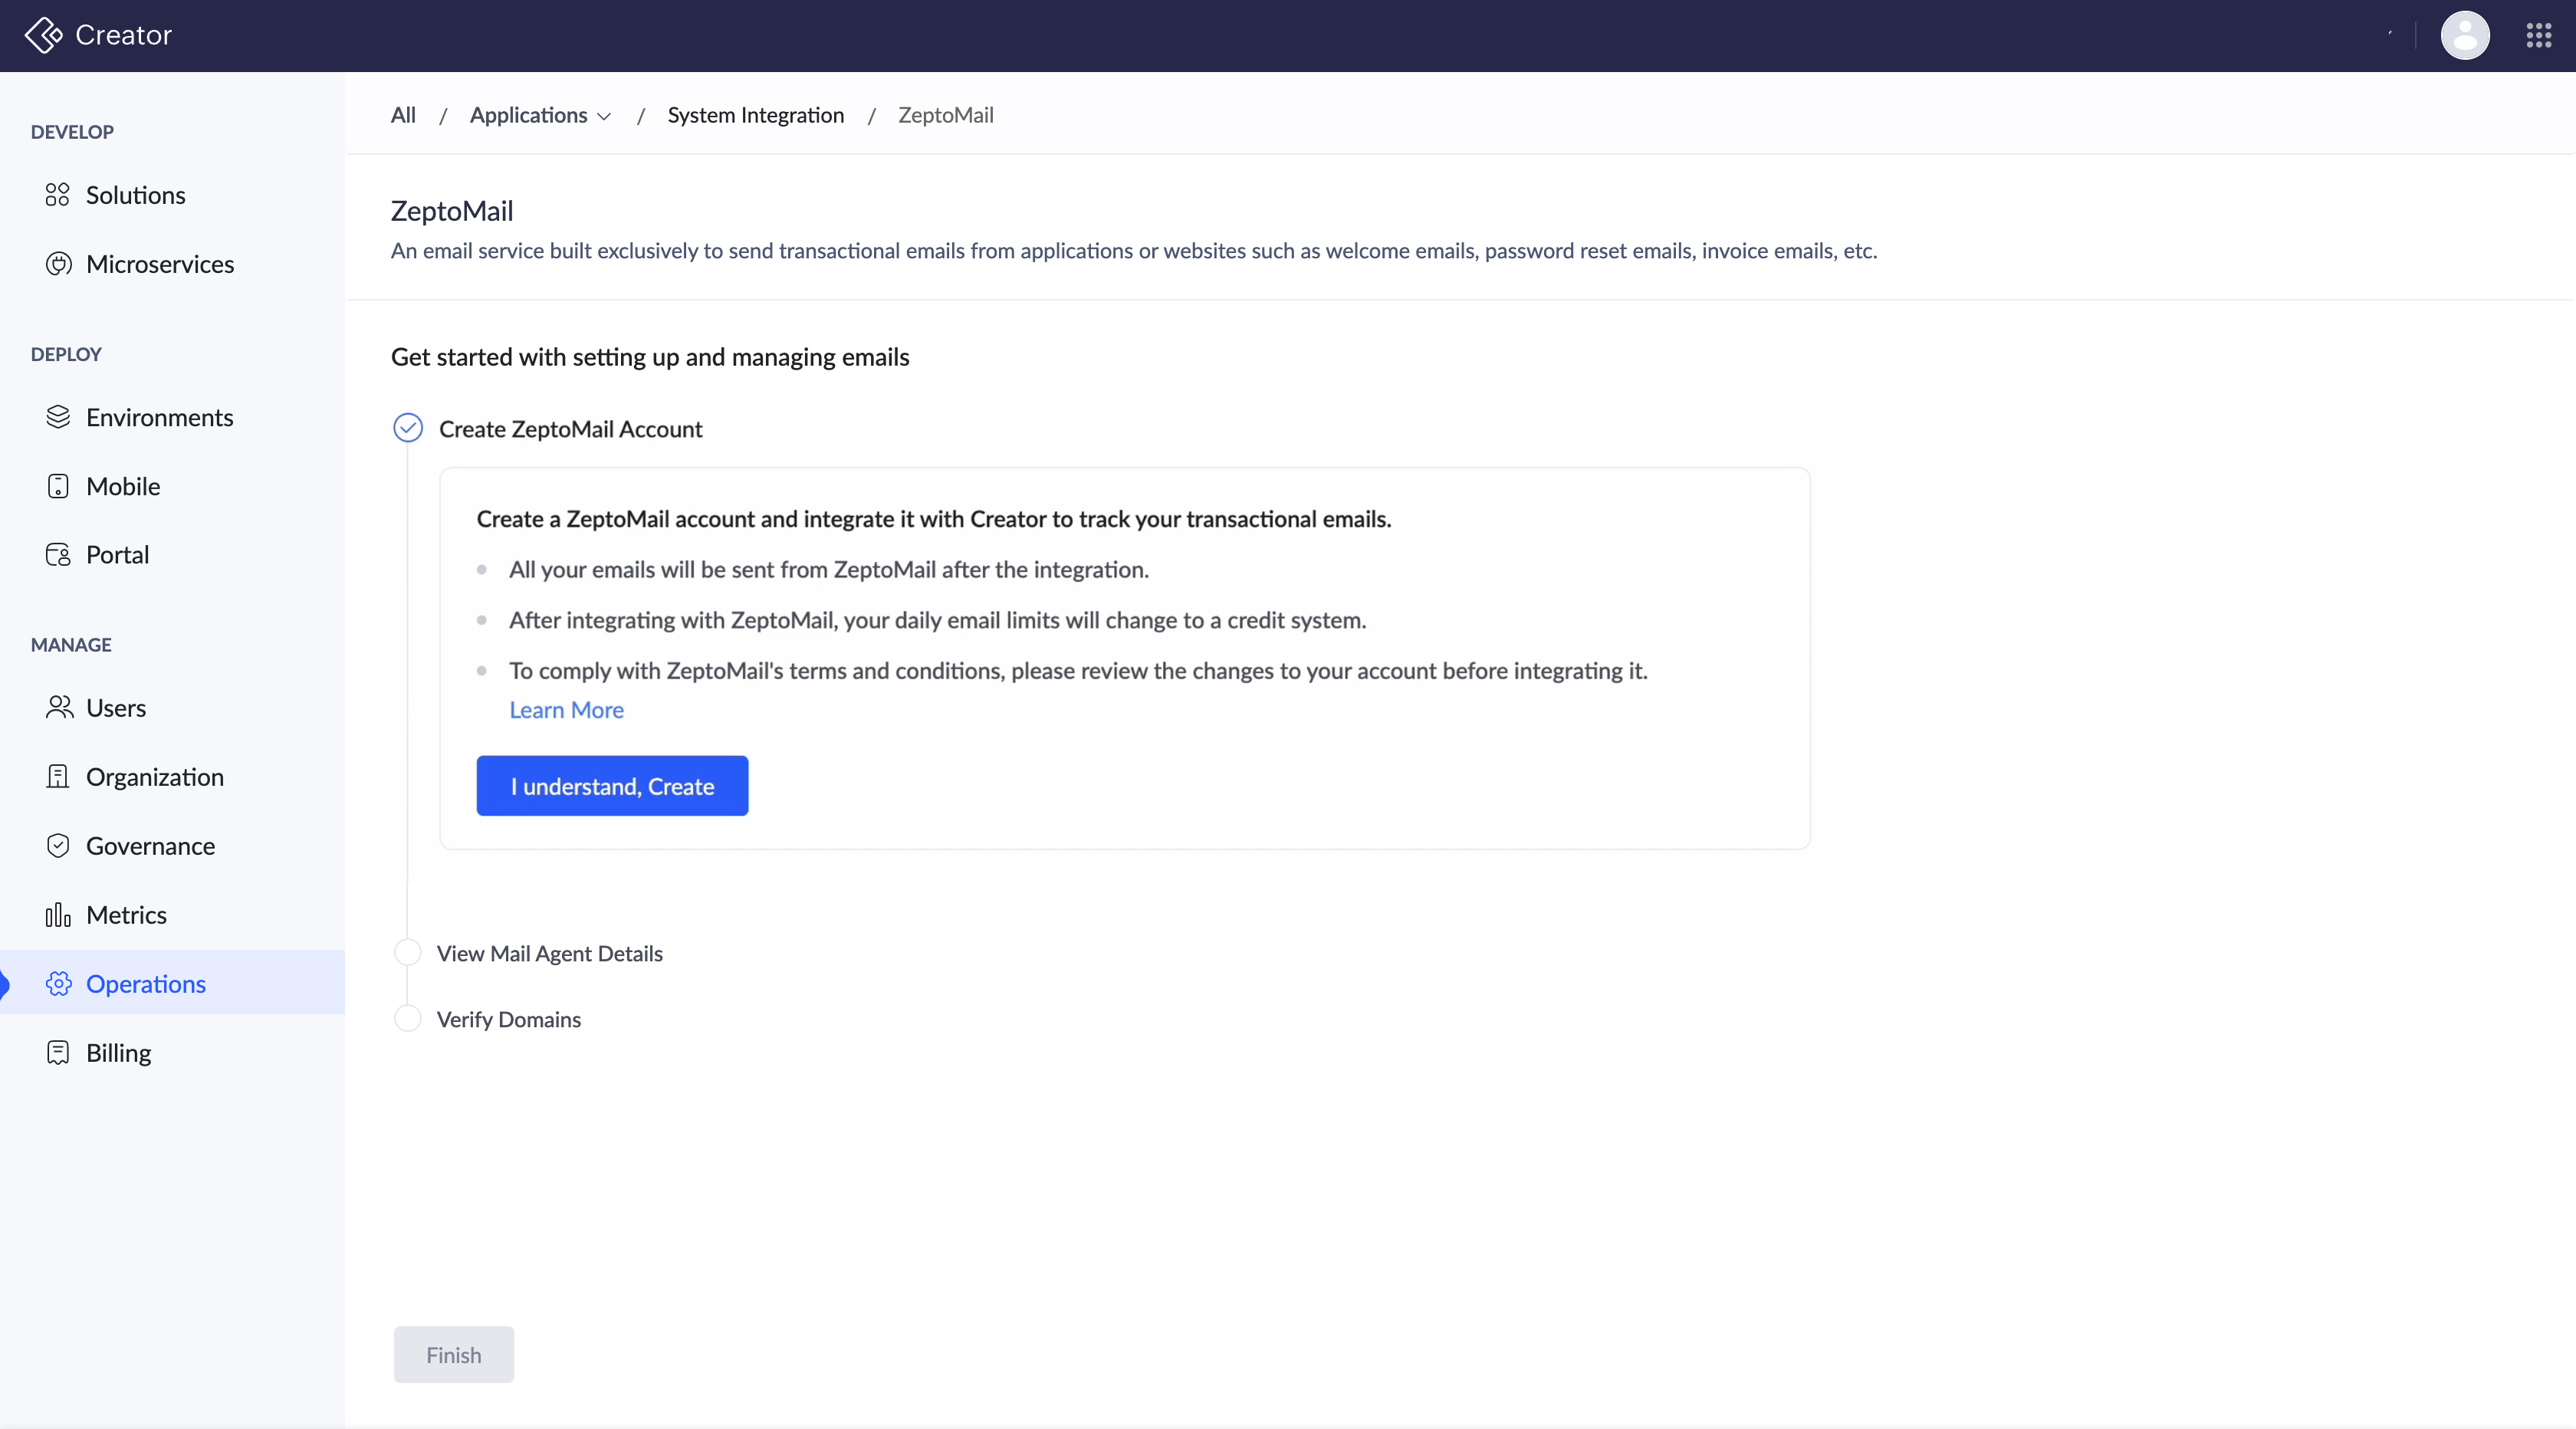This screenshot has height=1429, width=2576.
Task: Select the View Mail Agent Details step circle
Action: (x=408, y=952)
